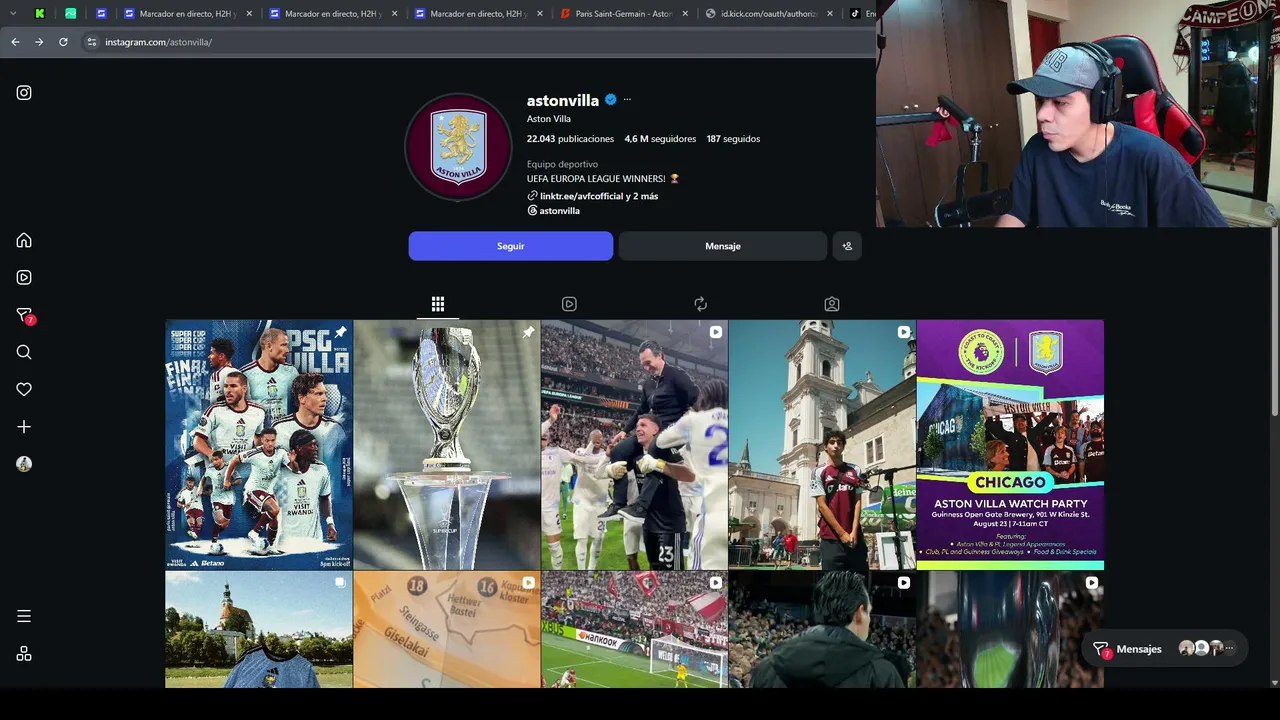Click the Seguir follow button
The image size is (1280, 720).
511,246
